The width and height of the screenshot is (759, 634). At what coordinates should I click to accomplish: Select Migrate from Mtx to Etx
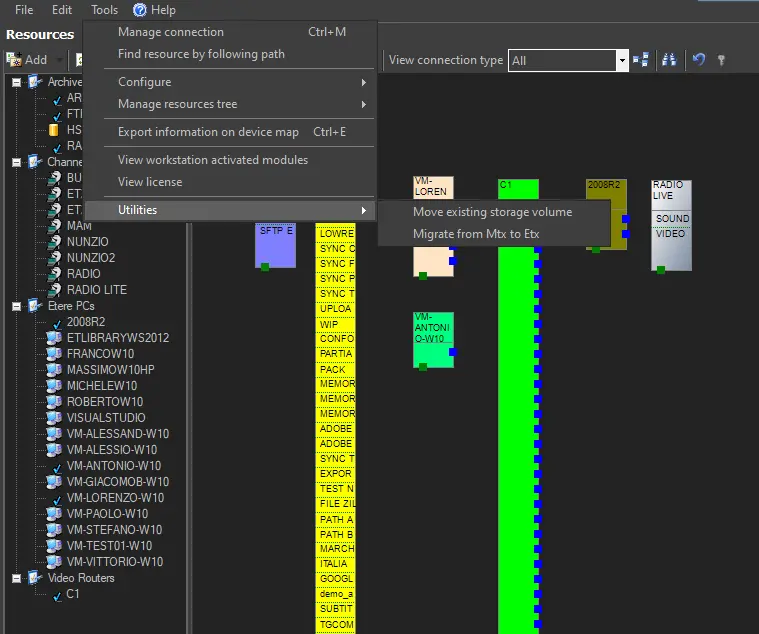475,234
